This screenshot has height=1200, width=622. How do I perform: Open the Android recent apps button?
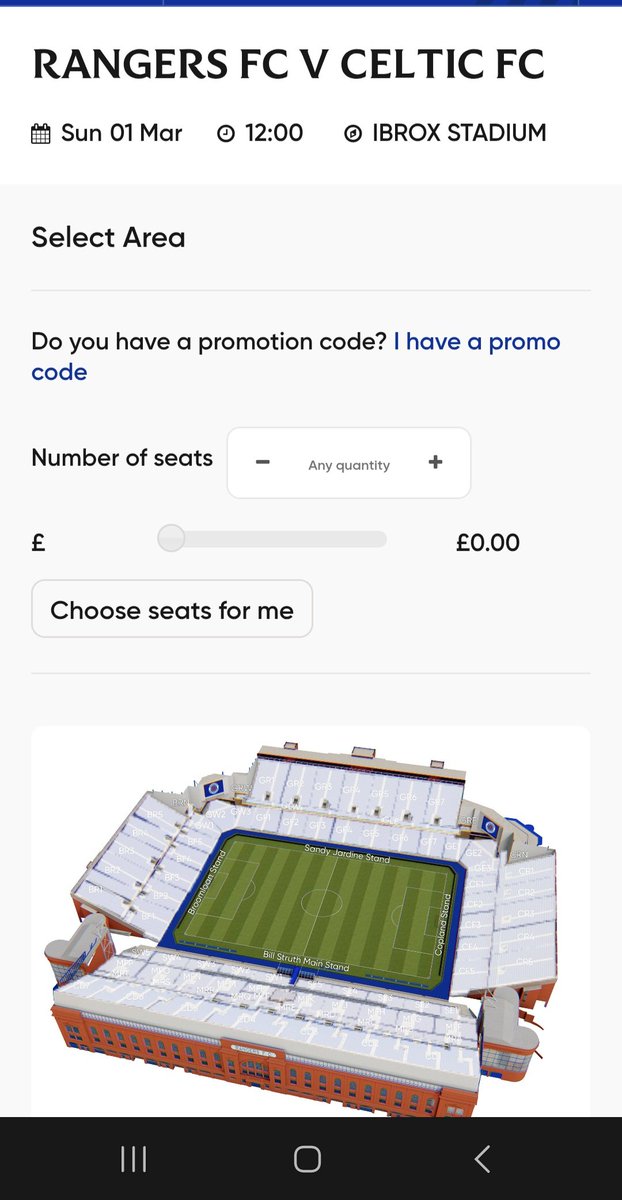point(133,1159)
